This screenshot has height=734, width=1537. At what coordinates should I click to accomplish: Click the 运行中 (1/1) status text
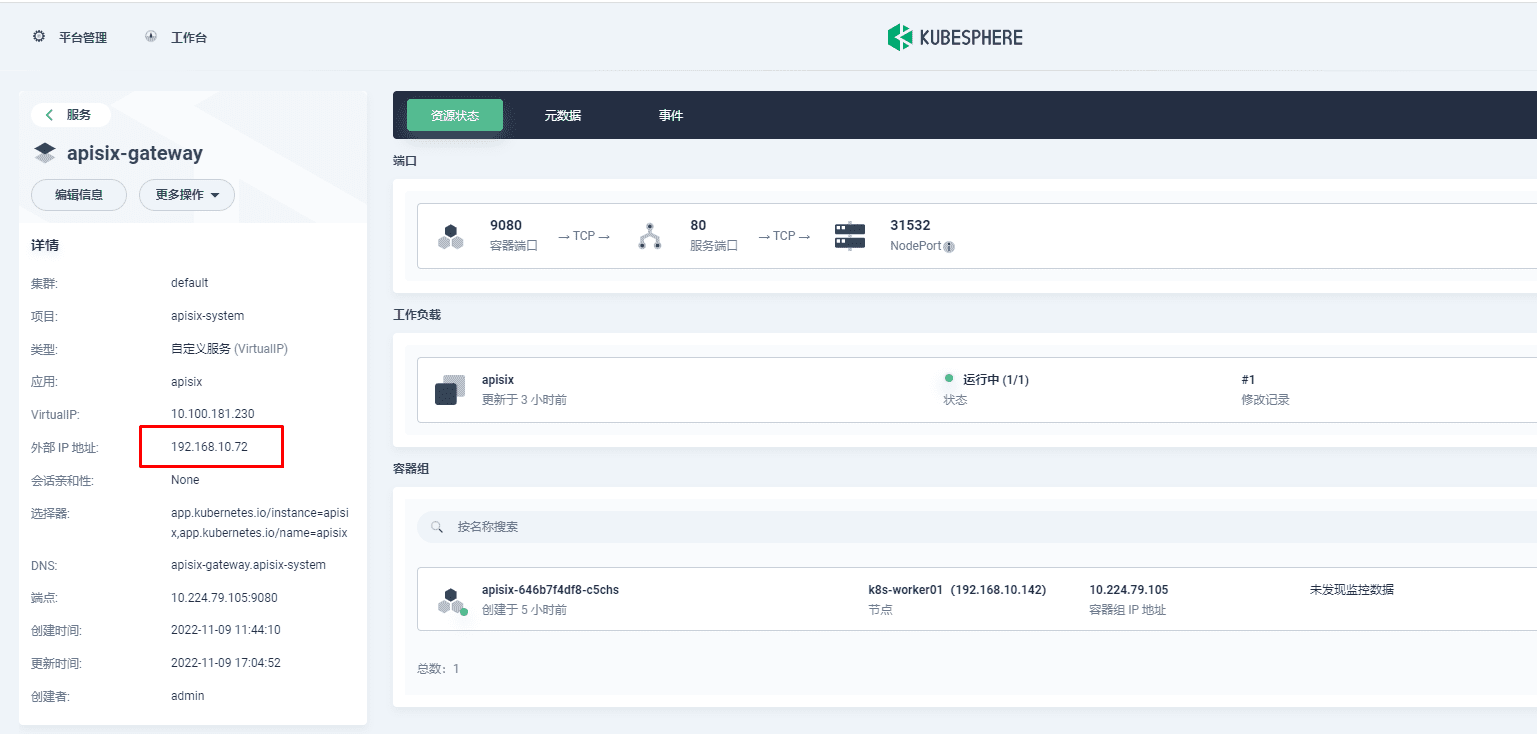996,380
